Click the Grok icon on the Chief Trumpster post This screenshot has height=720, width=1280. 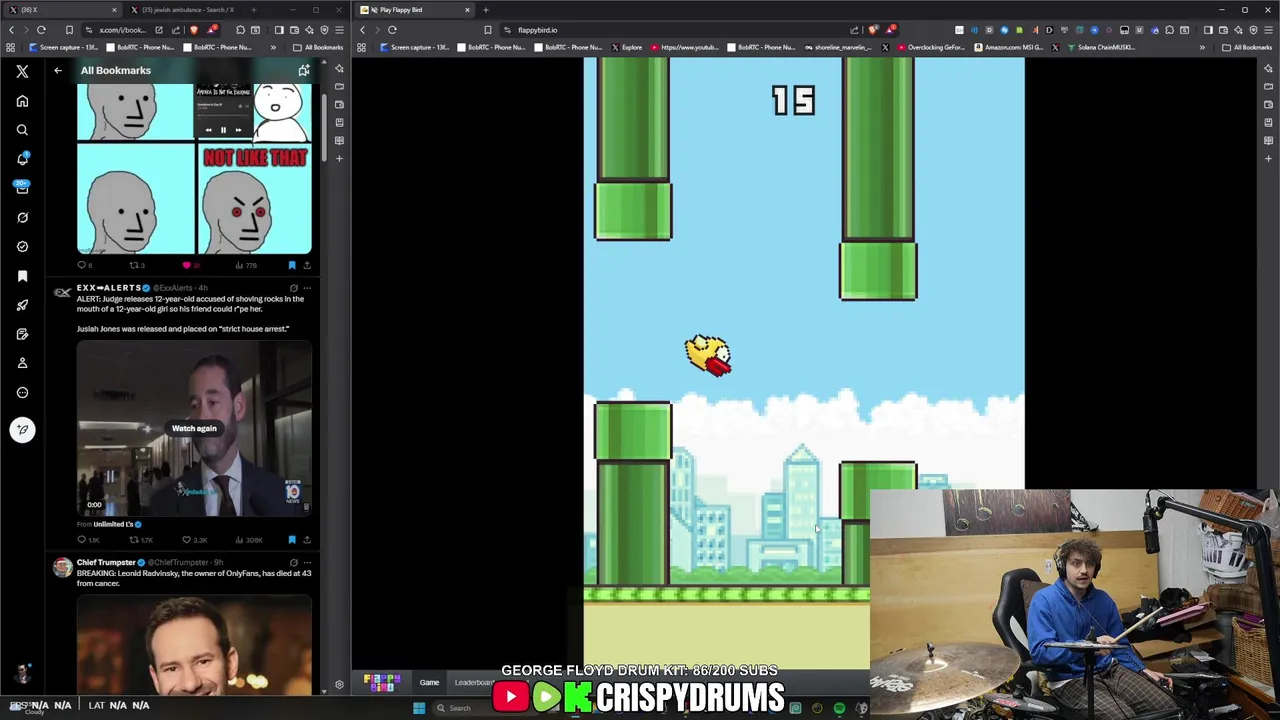[293, 563]
